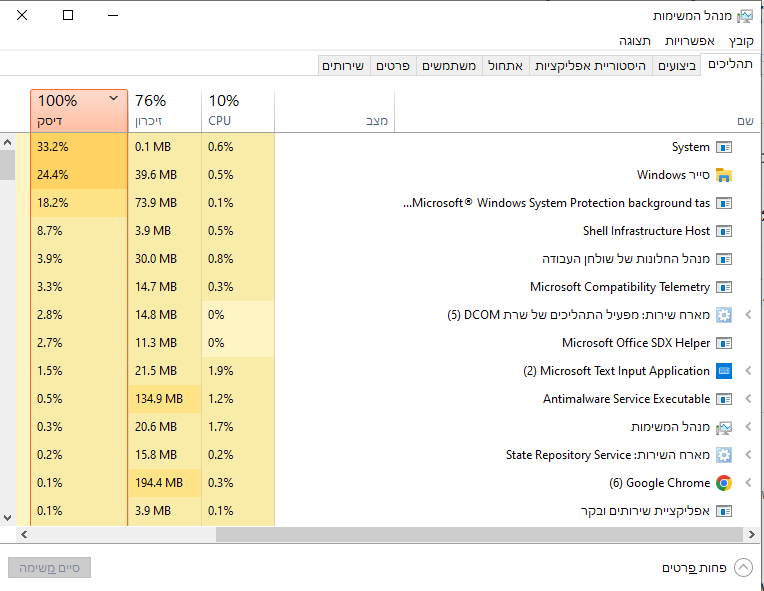This screenshot has width=764, height=591.
Task: Click the 24.4% disk value
Action: 53,175
